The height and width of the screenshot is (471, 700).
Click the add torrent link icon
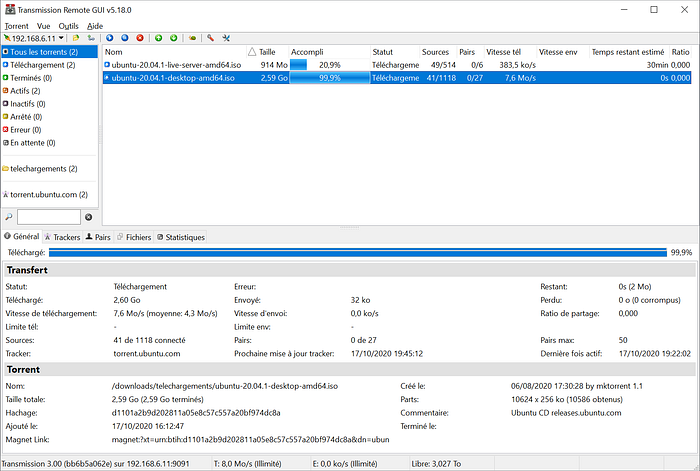coord(91,38)
